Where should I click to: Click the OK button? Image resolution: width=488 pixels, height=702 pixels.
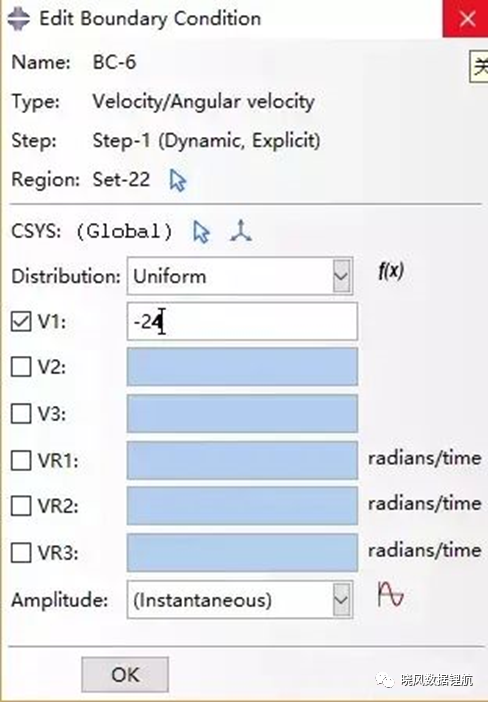125,675
